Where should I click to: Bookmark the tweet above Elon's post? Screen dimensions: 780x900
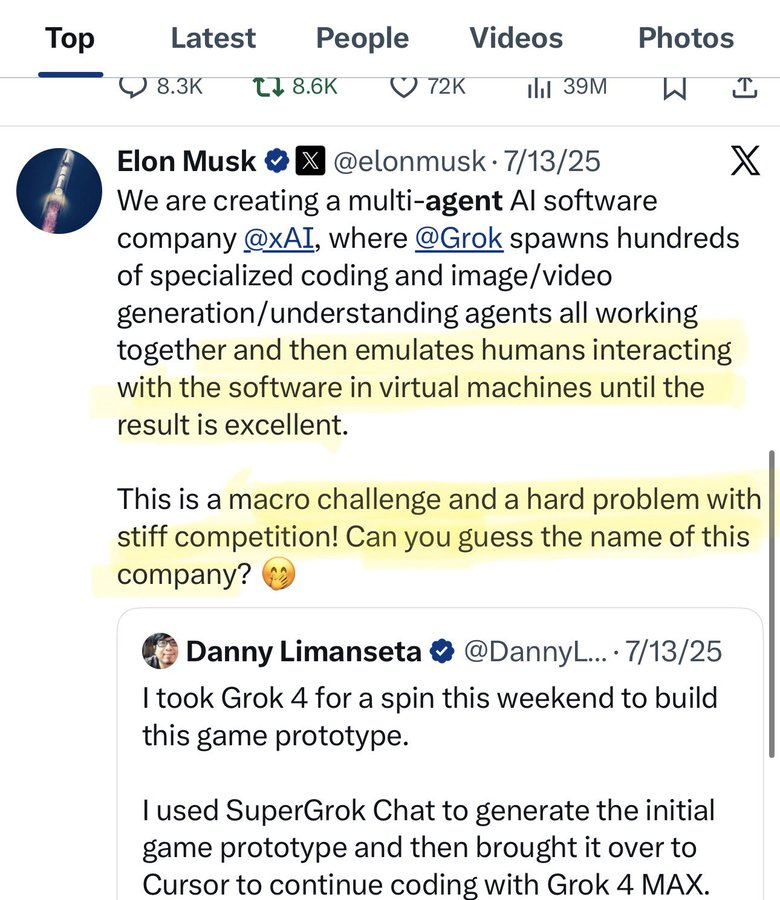[676, 88]
